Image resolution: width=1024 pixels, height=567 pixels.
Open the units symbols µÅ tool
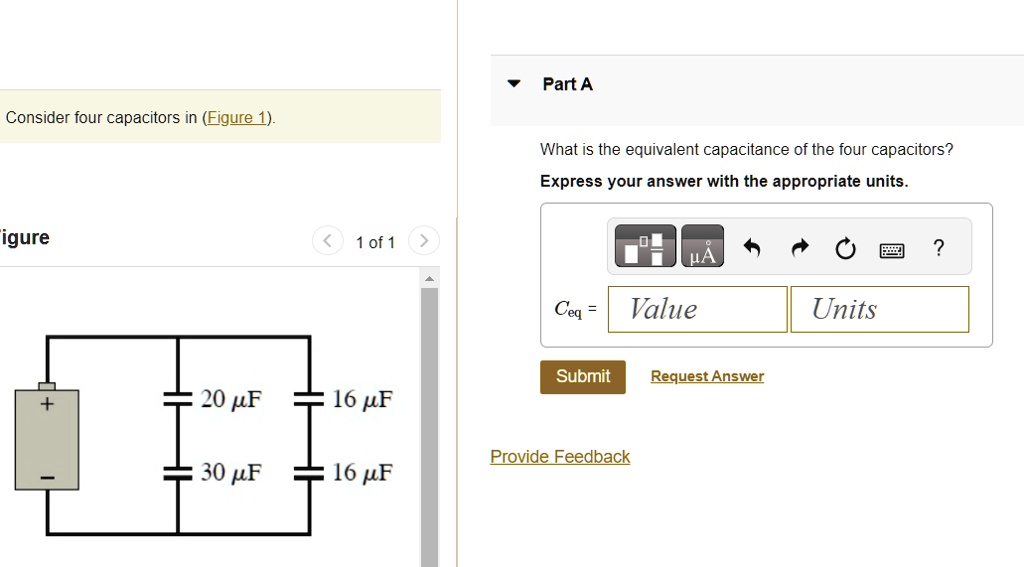[x=702, y=246]
